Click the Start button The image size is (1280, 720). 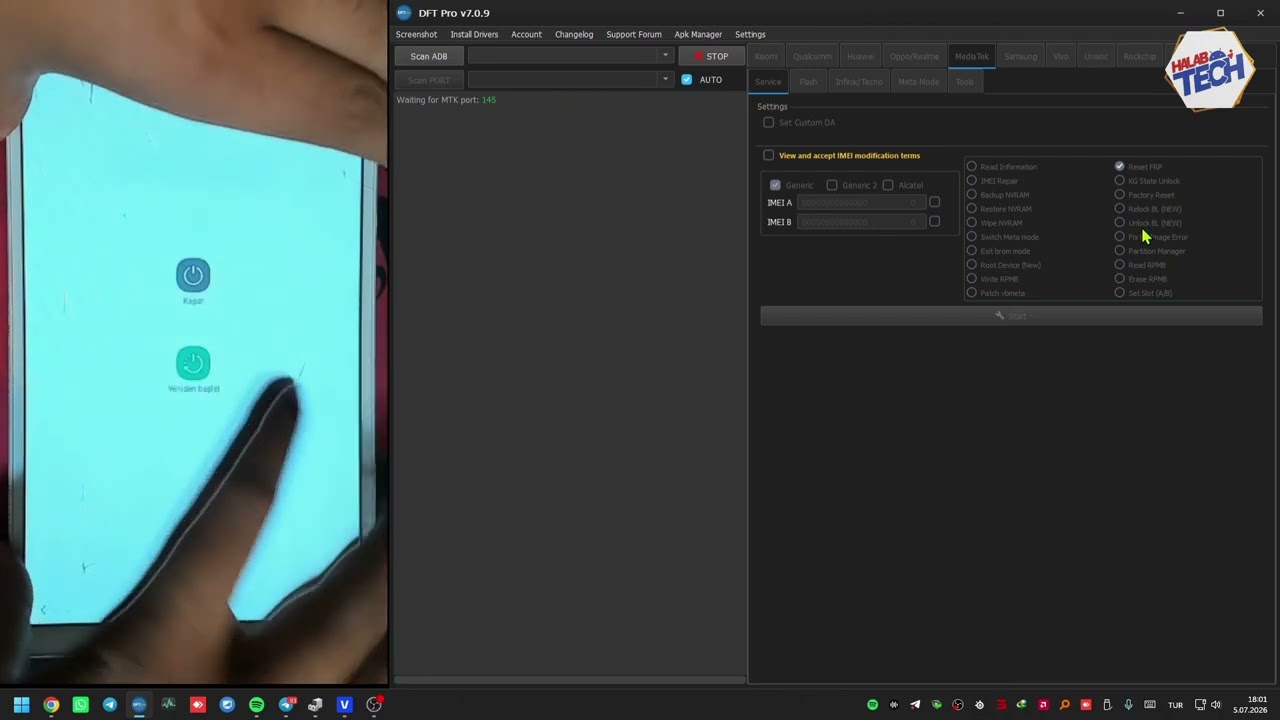(x=1011, y=316)
